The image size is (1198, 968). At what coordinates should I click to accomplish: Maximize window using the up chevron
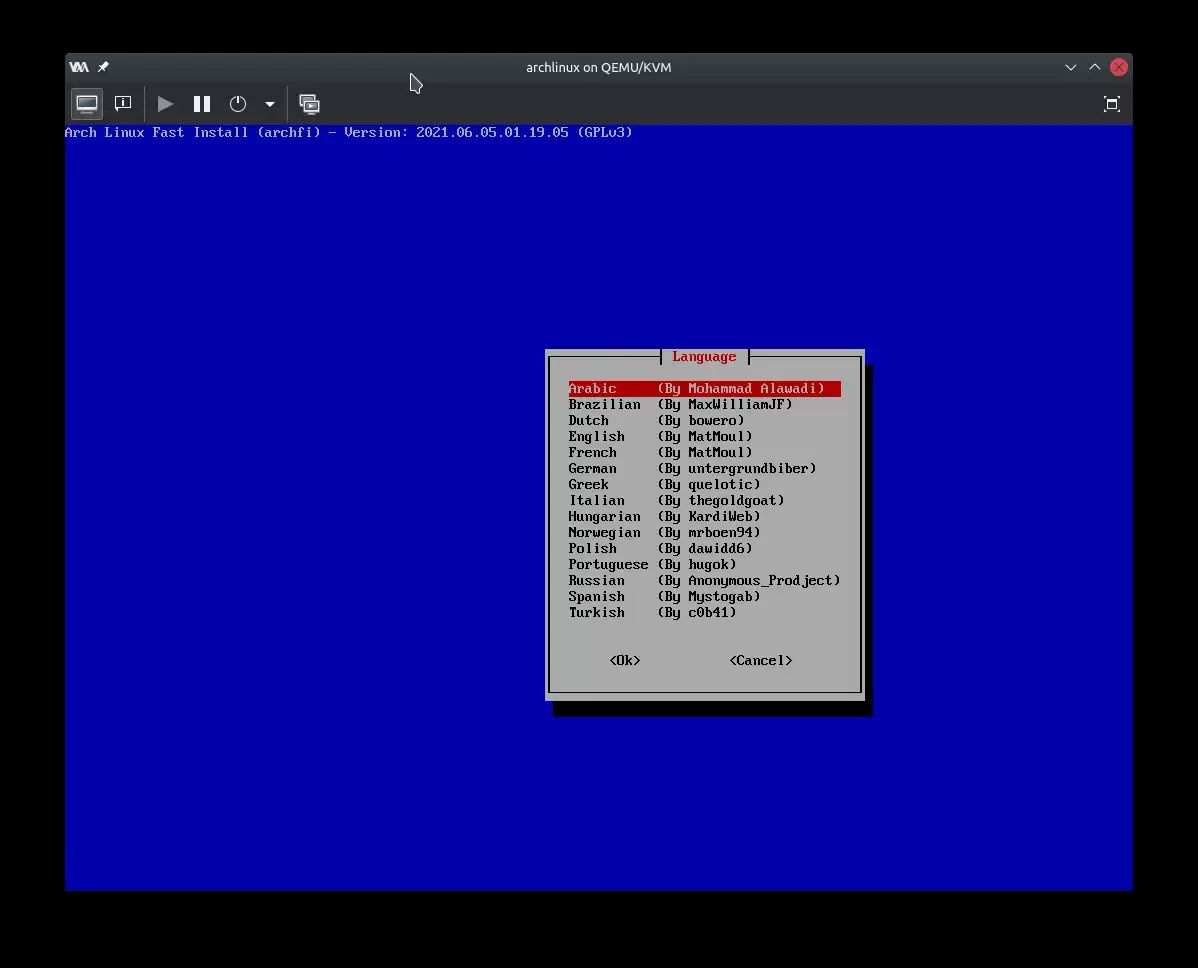click(x=1095, y=67)
